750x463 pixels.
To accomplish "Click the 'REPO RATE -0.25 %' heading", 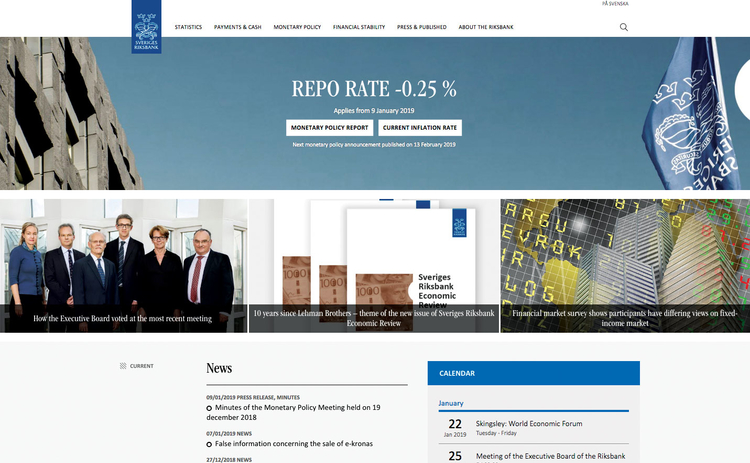I will [374, 89].
